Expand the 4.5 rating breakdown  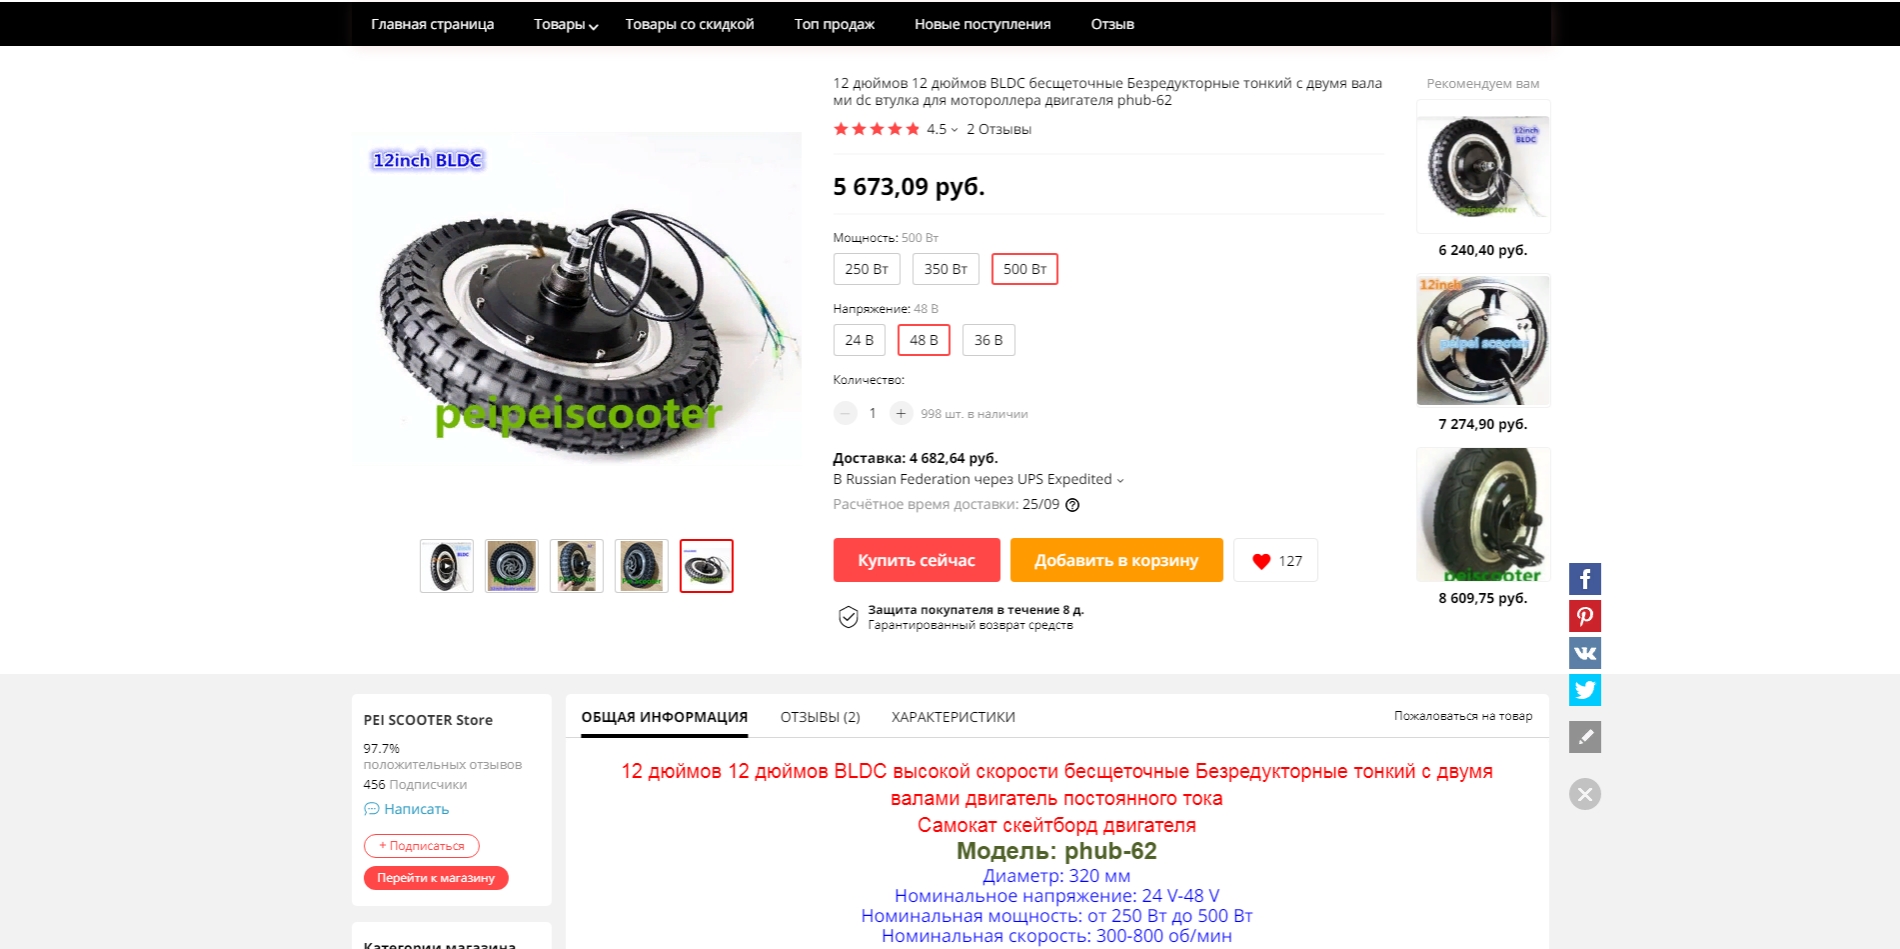click(942, 129)
